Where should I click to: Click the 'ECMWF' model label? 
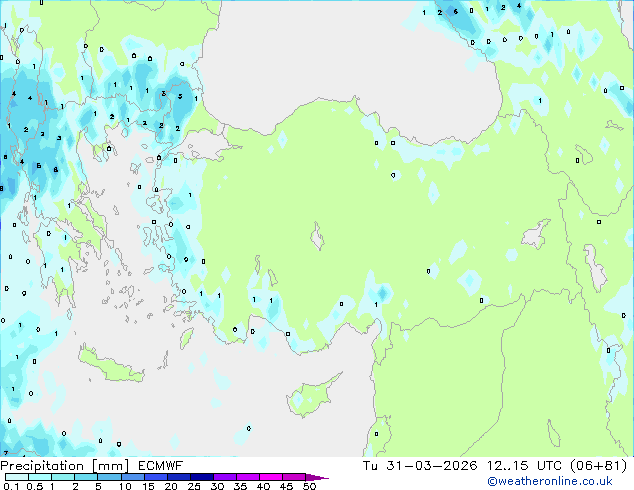161,466
